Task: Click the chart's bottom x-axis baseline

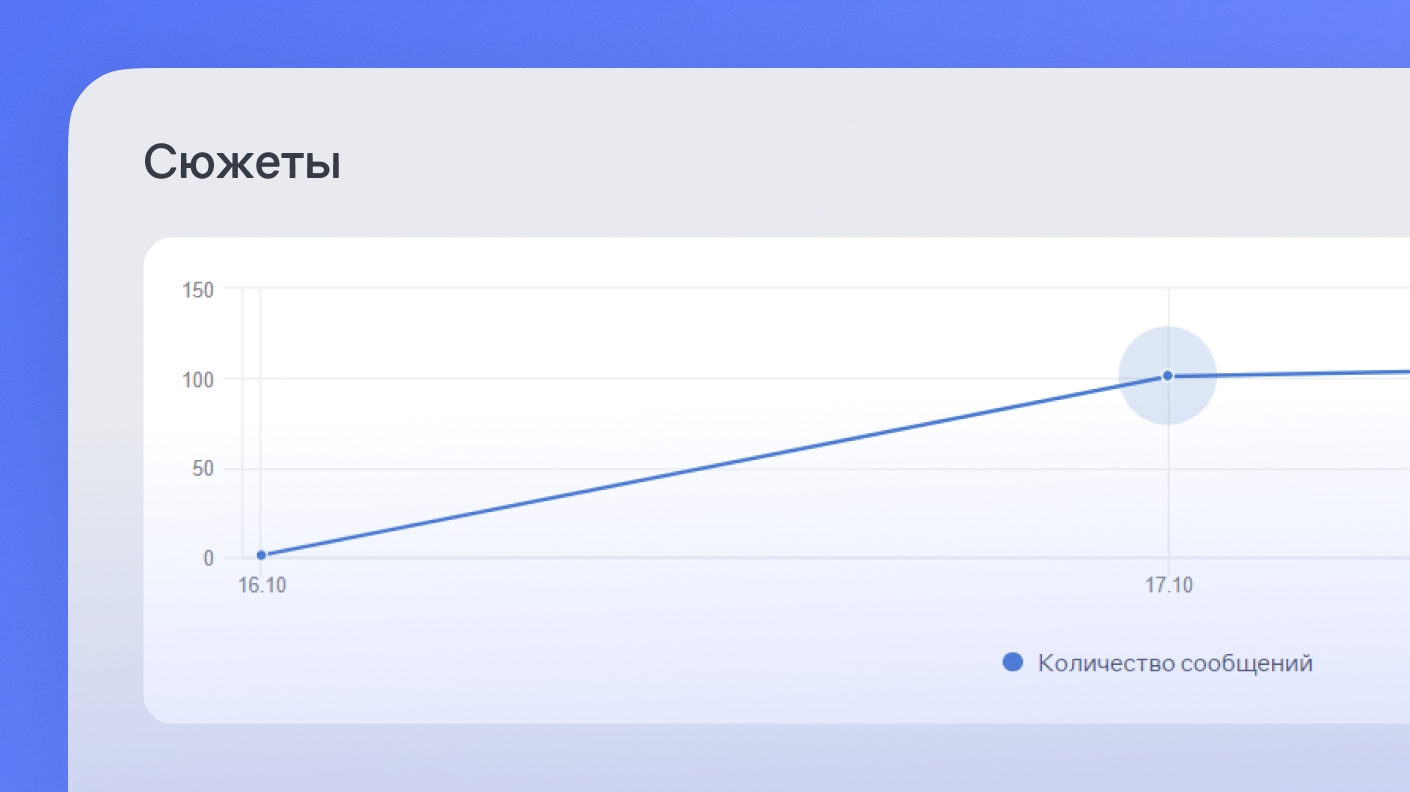Action: 700,557
